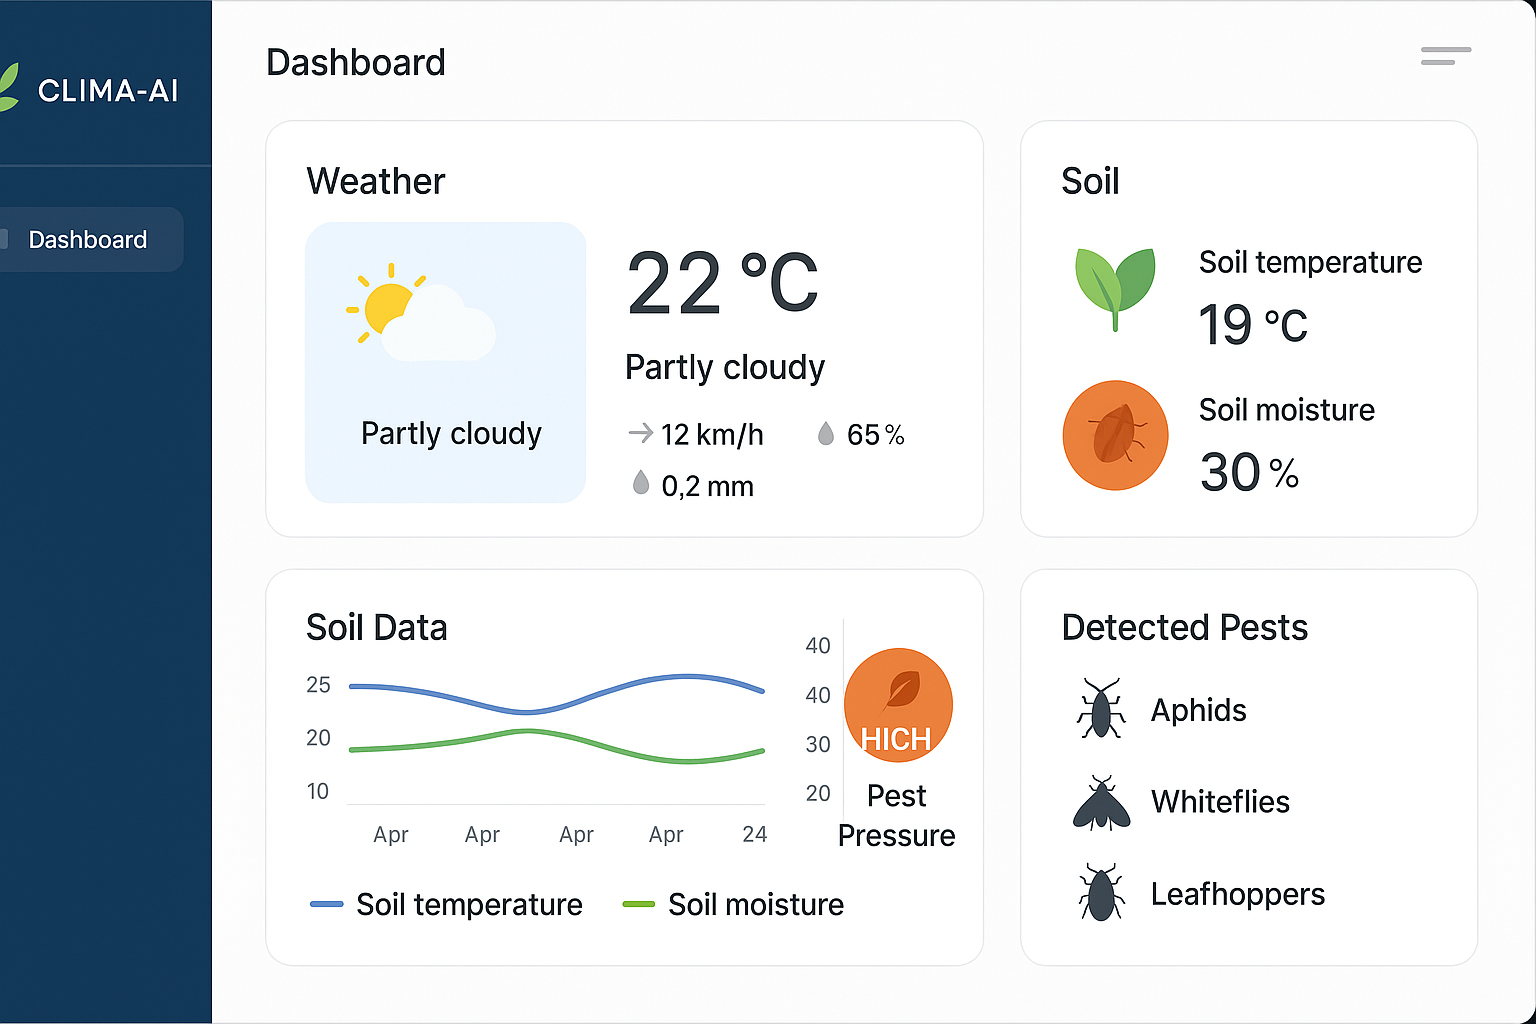
Task: Click the Leafhoppers insect icon
Action: [x=1100, y=891]
